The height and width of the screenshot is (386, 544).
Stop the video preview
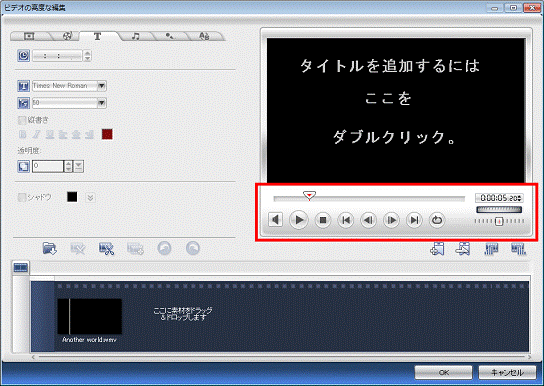coord(323,220)
